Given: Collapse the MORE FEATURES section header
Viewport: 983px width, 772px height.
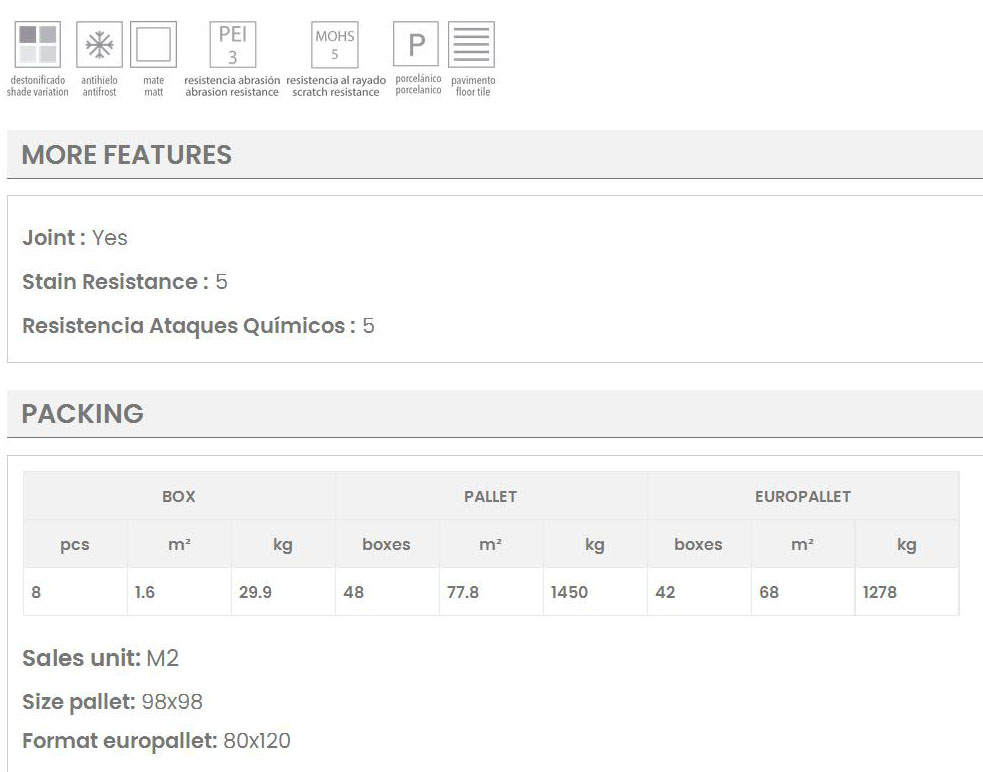Looking at the screenshot, I should pyautogui.click(x=126, y=155).
